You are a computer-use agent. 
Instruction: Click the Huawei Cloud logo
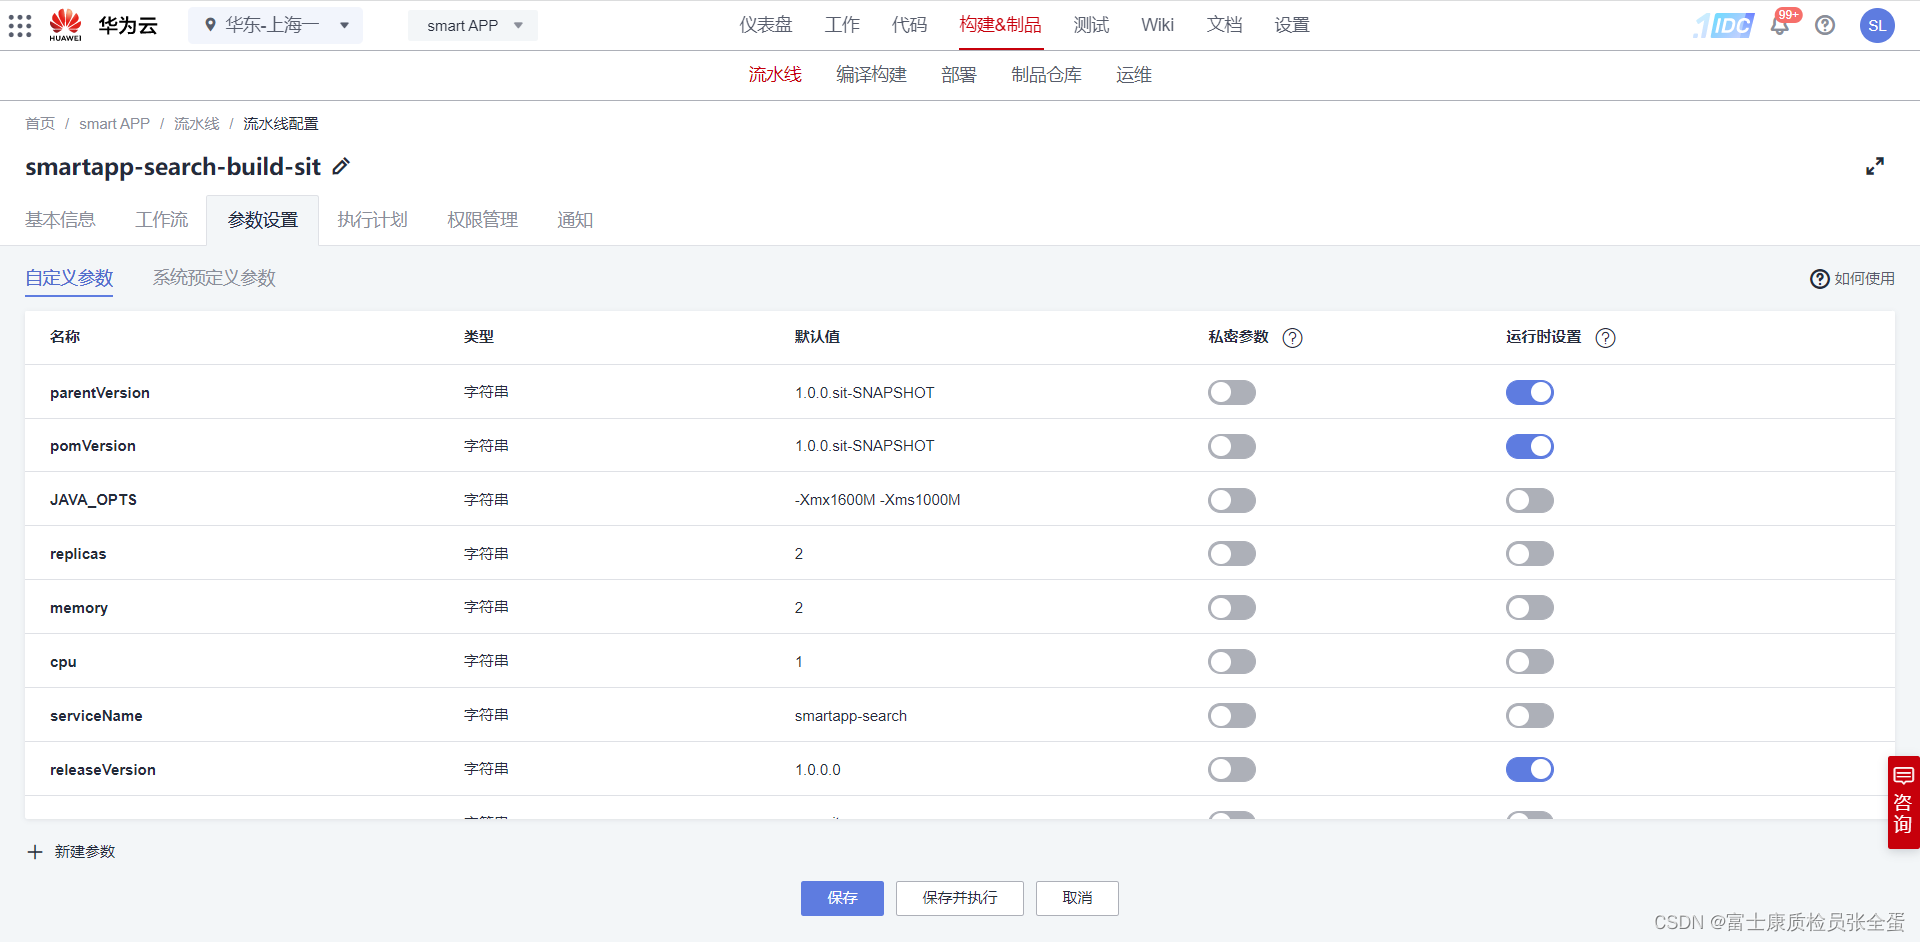click(x=104, y=25)
